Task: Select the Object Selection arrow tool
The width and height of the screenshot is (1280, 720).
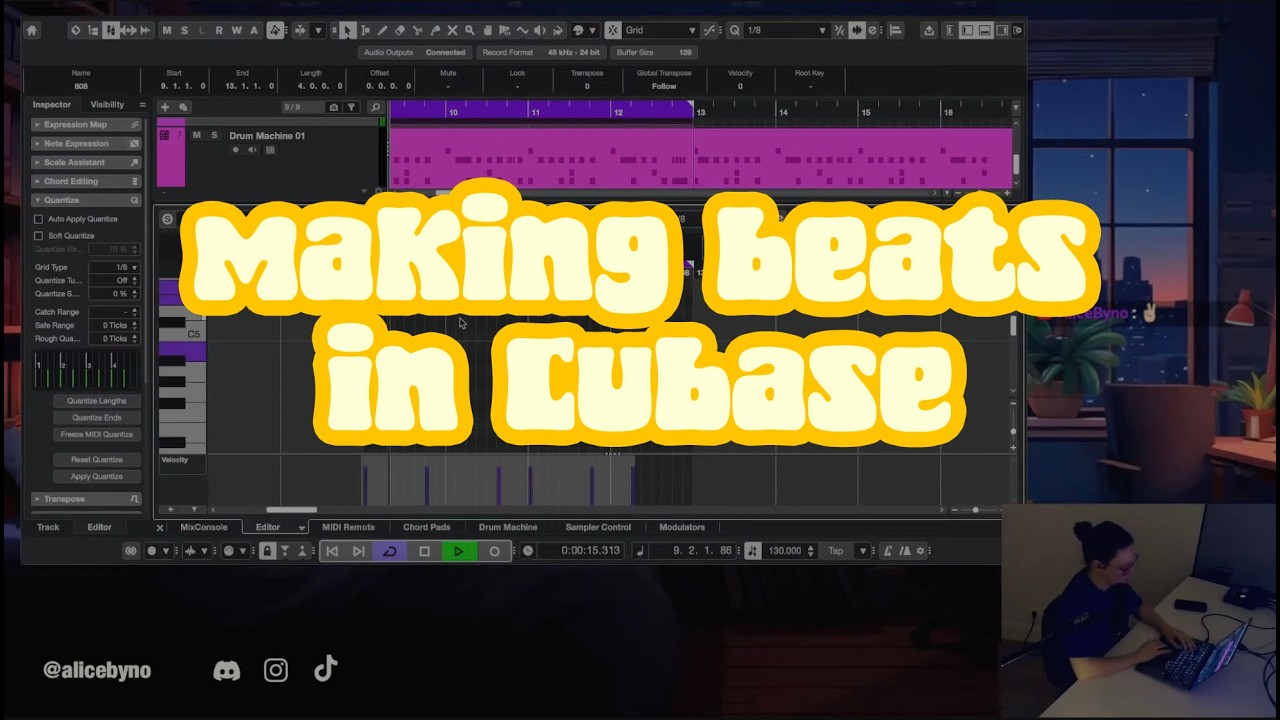Action: [x=347, y=30]
